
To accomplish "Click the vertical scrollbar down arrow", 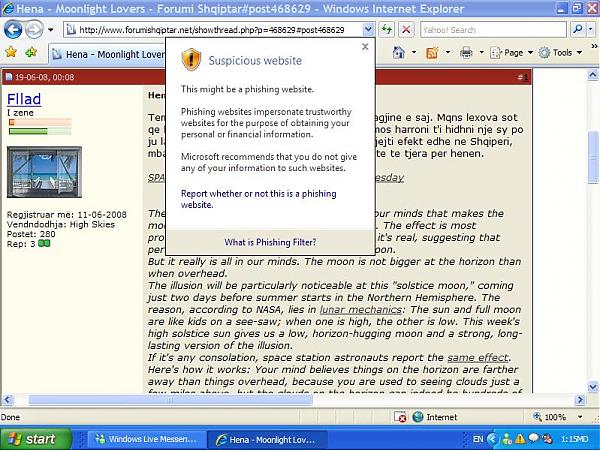I will (593, 387).
